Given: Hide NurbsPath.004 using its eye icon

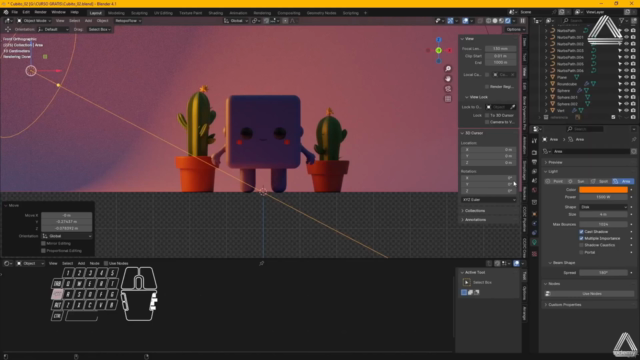Looking at the screenshot, I should pos(626,57).
